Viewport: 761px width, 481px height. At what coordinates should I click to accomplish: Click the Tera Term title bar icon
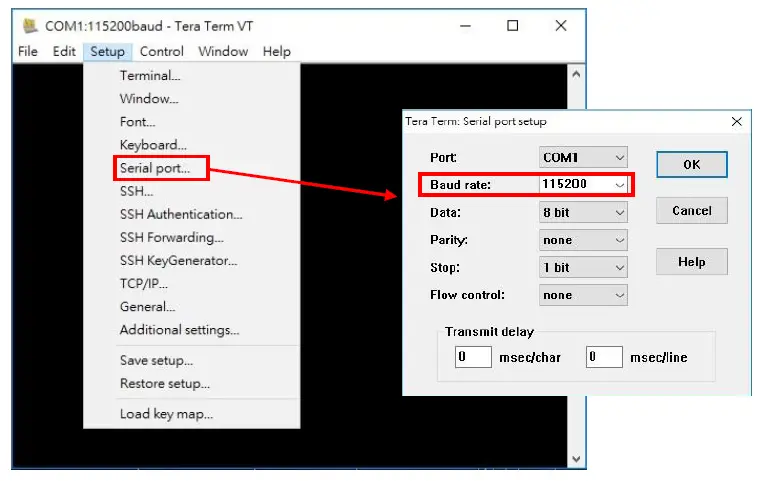30,26
